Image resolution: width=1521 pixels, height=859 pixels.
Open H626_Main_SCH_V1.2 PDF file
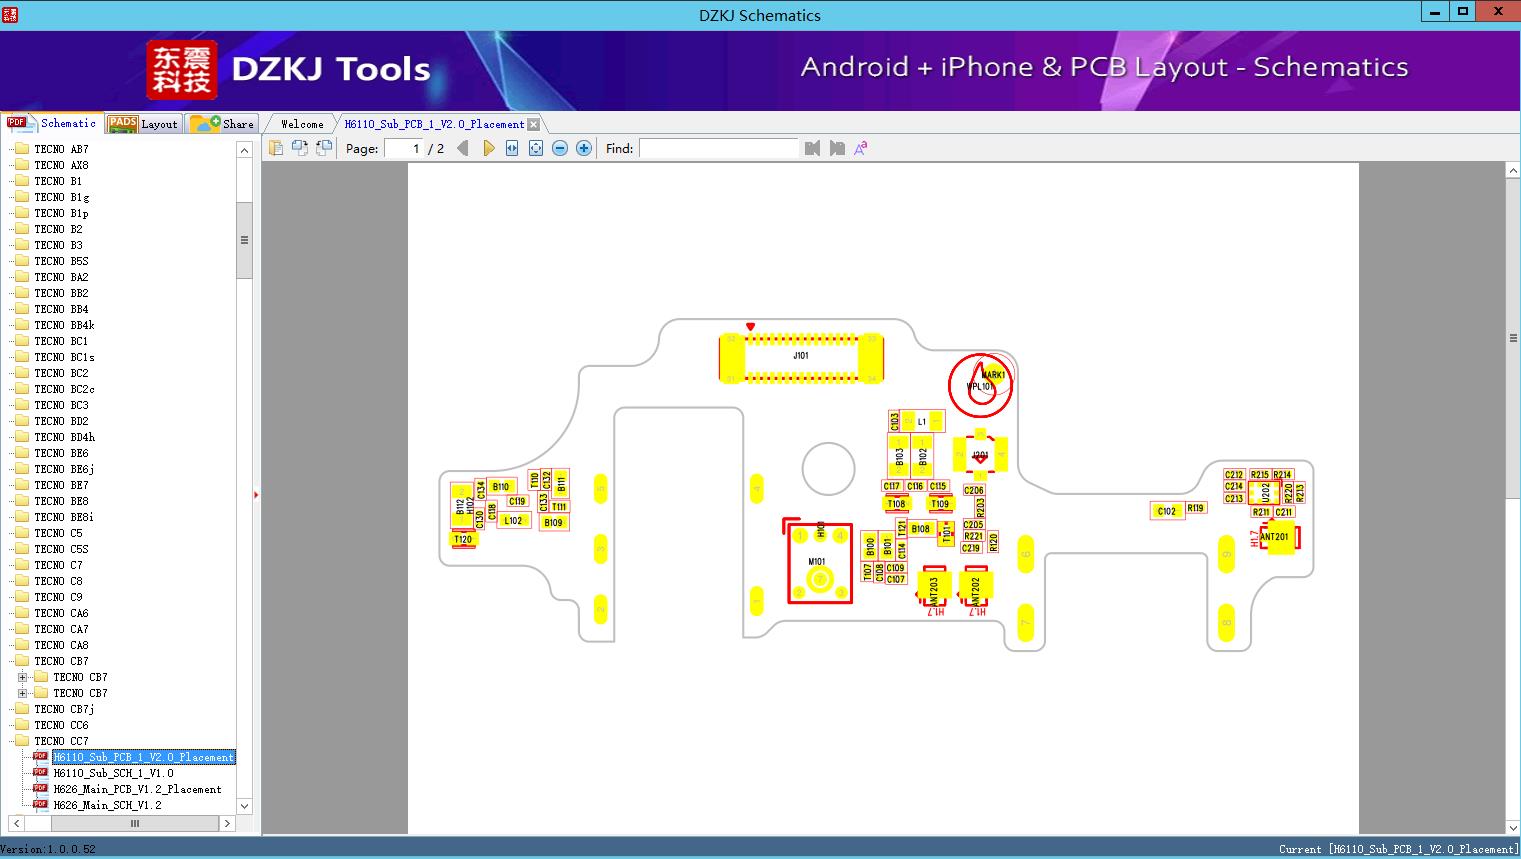tap(107, 805)
